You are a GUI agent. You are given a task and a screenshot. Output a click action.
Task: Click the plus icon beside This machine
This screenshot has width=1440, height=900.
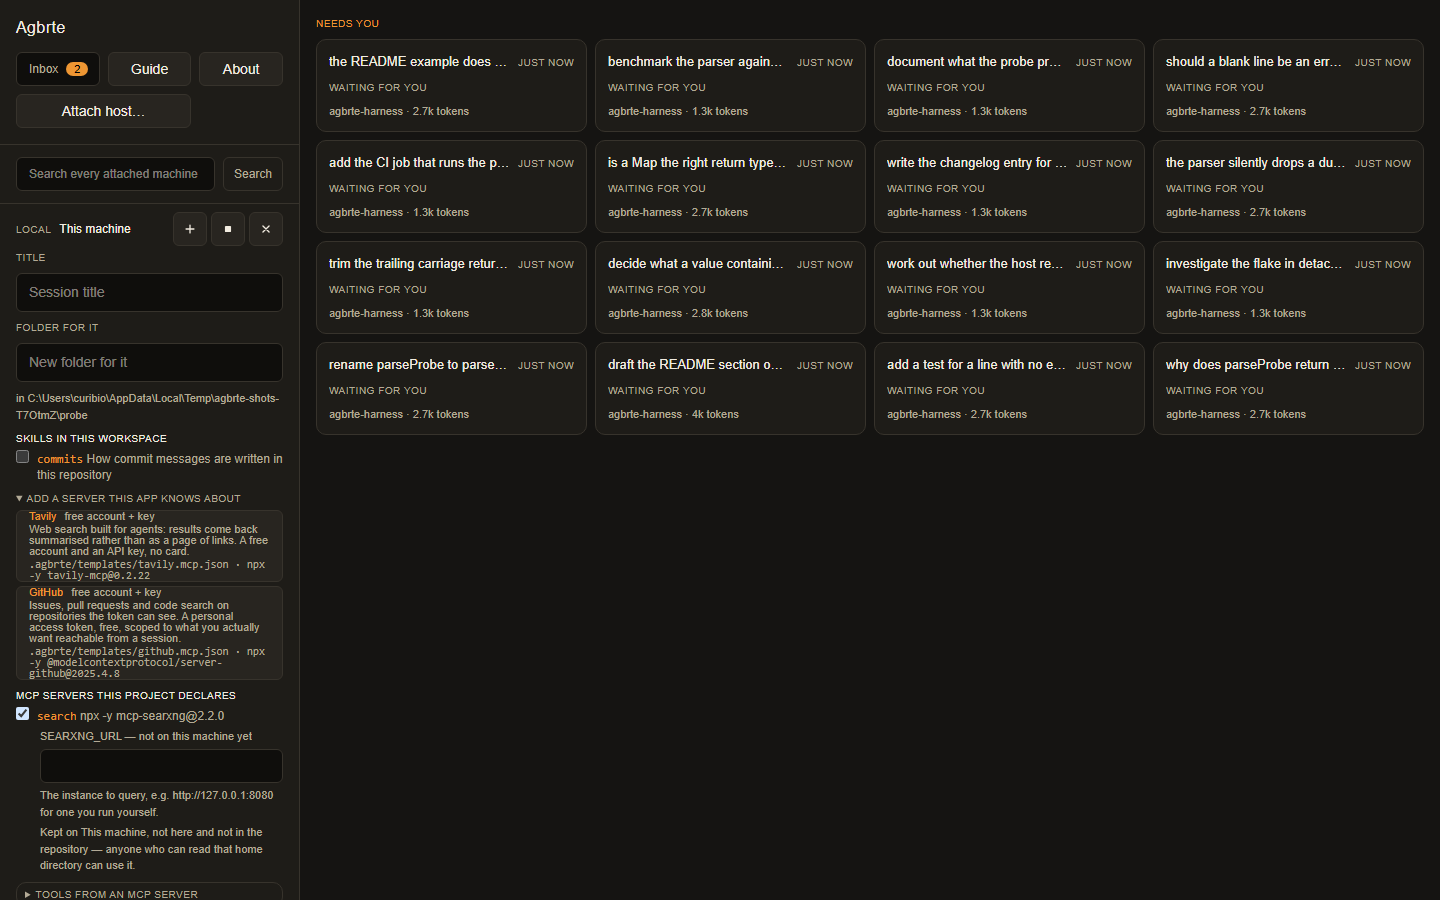point(190,229)
